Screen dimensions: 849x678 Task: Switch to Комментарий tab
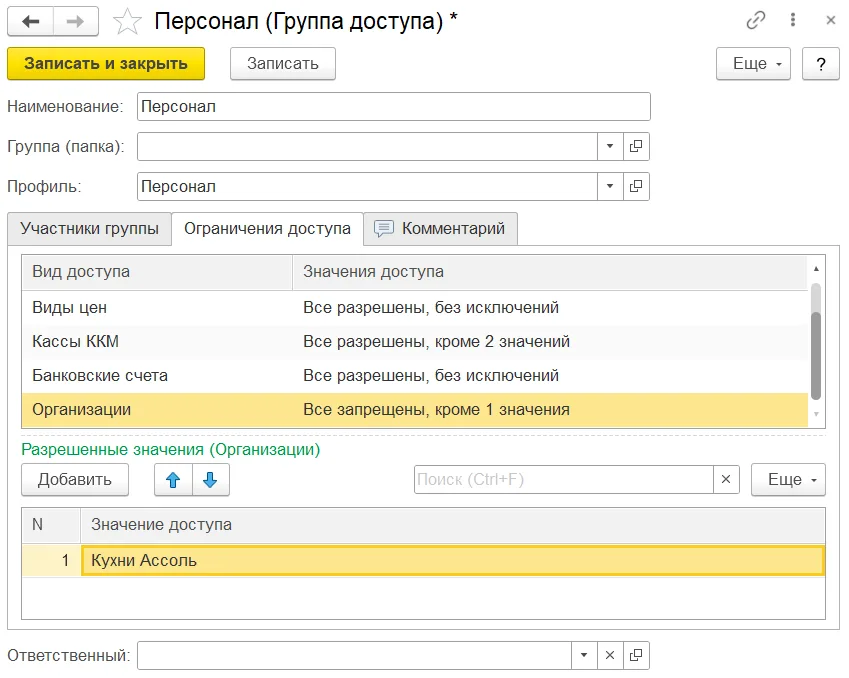click(x=441, y=229)
